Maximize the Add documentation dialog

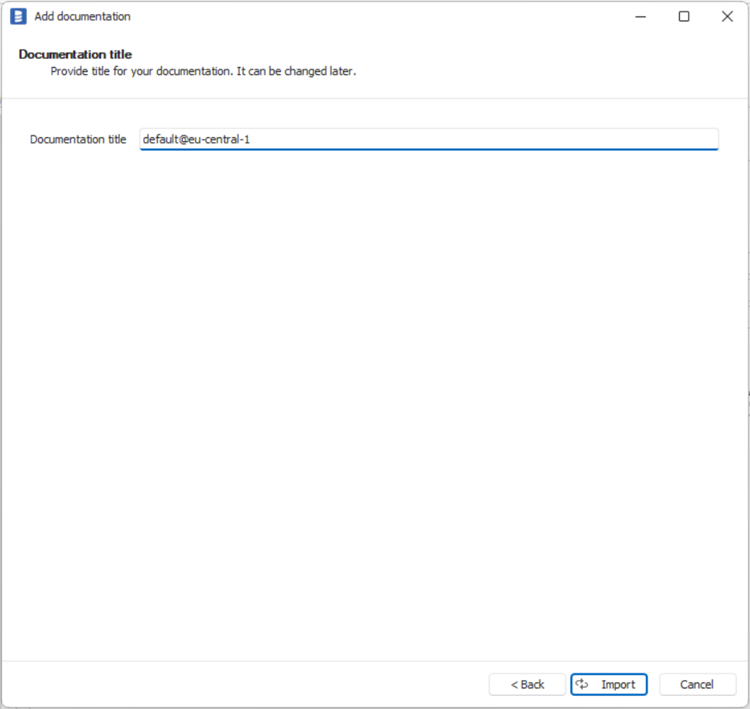(684, 16)
